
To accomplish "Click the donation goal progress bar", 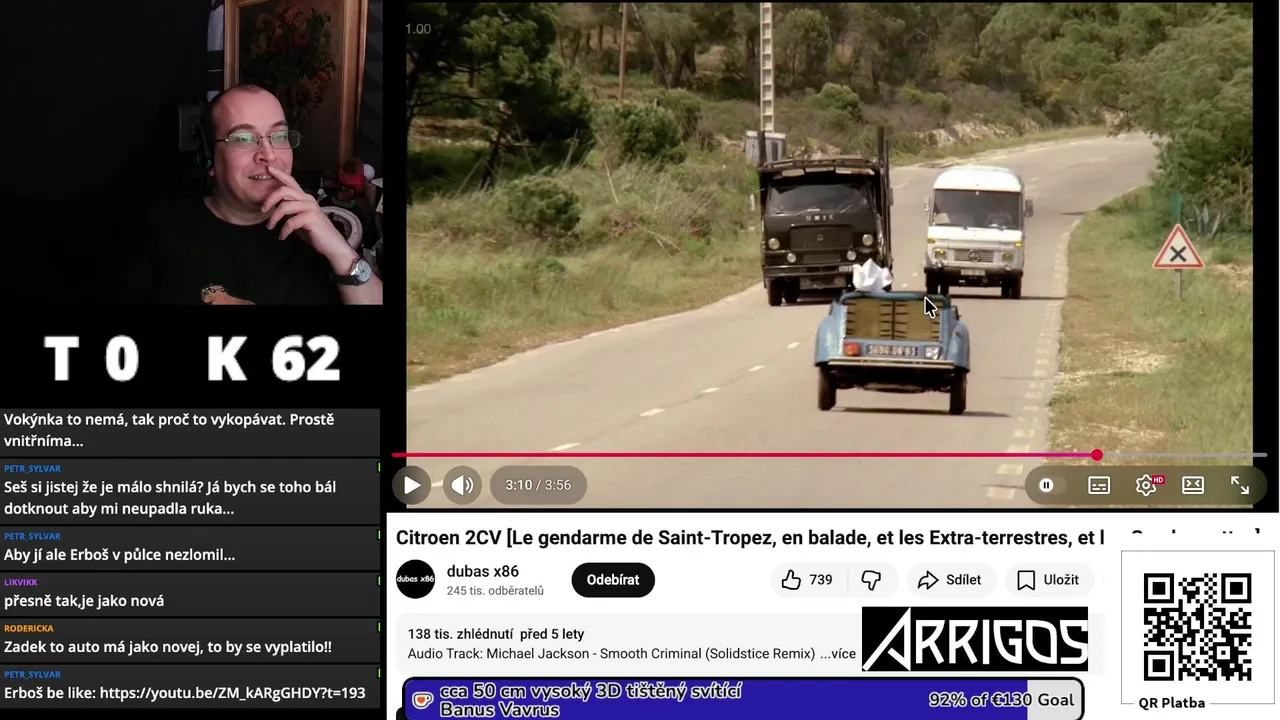I will coord(743,699).
